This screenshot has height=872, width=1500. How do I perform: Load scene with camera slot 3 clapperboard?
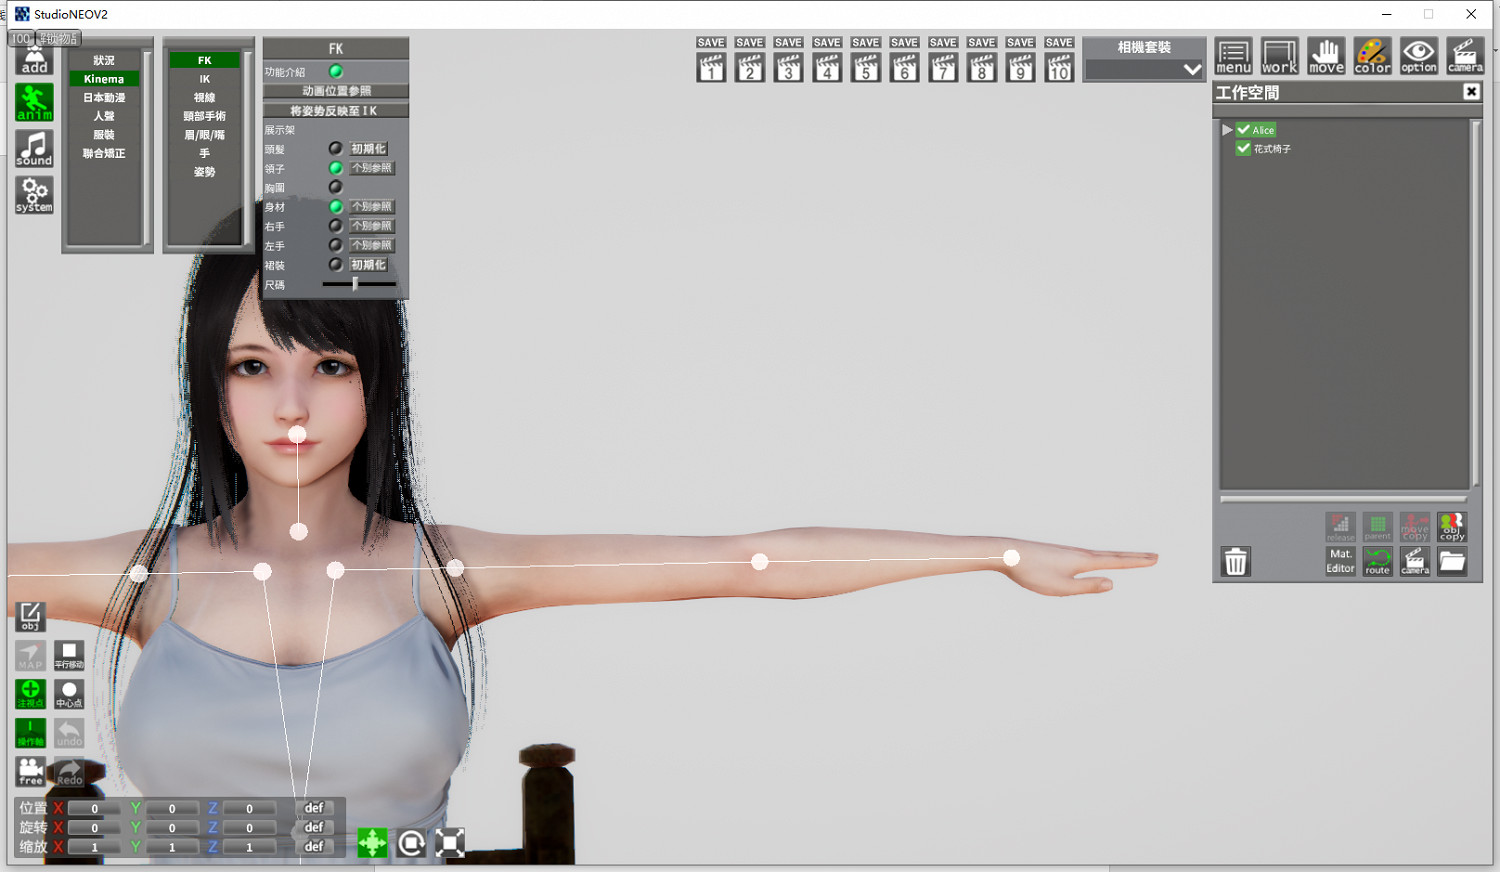pos(788,68)
